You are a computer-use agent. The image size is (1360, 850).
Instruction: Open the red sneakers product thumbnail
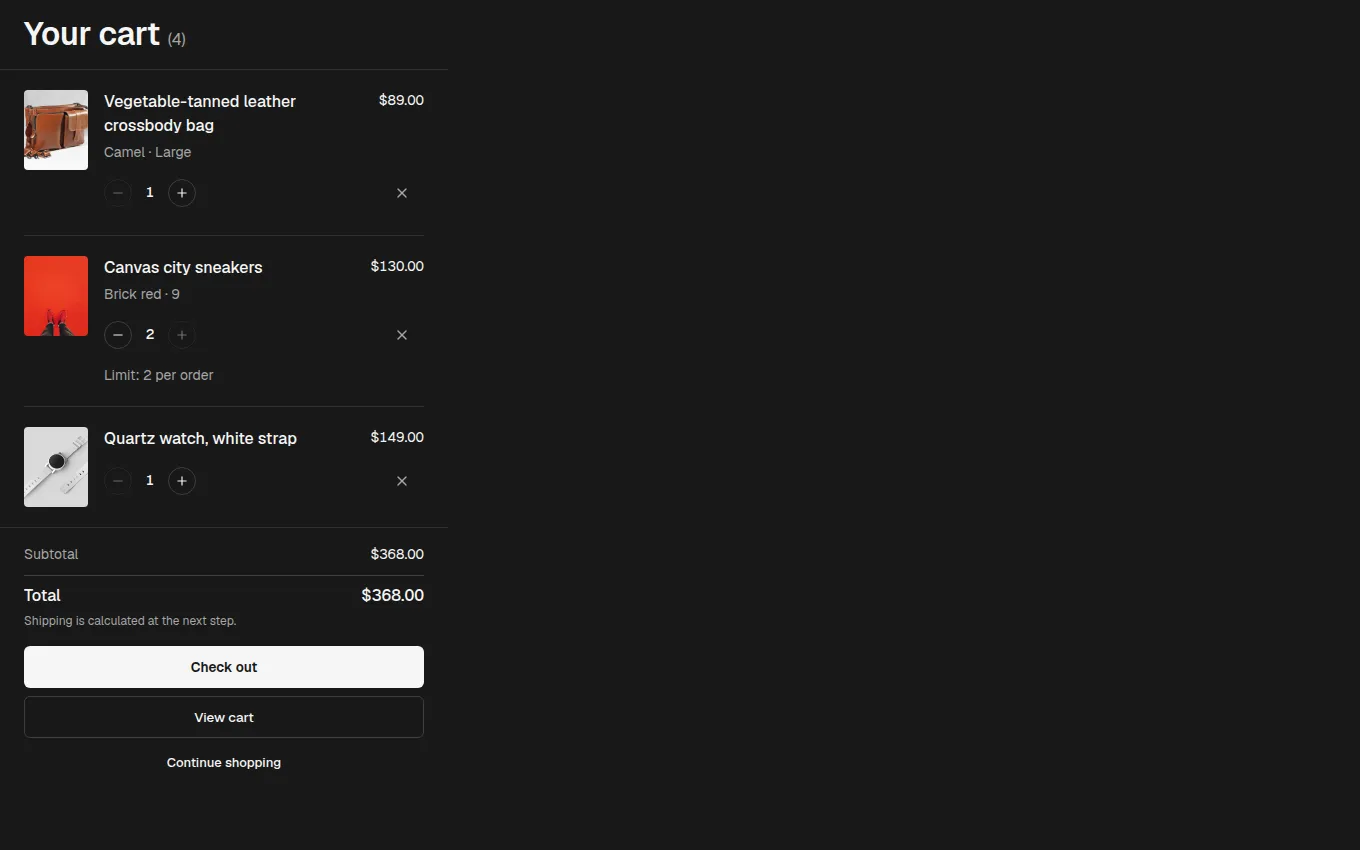(x=56, y=296)
